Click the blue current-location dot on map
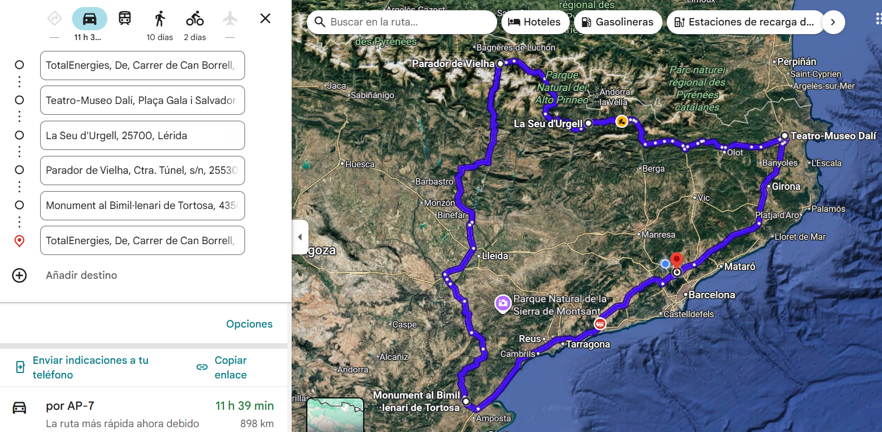 (x=665, y=263)
